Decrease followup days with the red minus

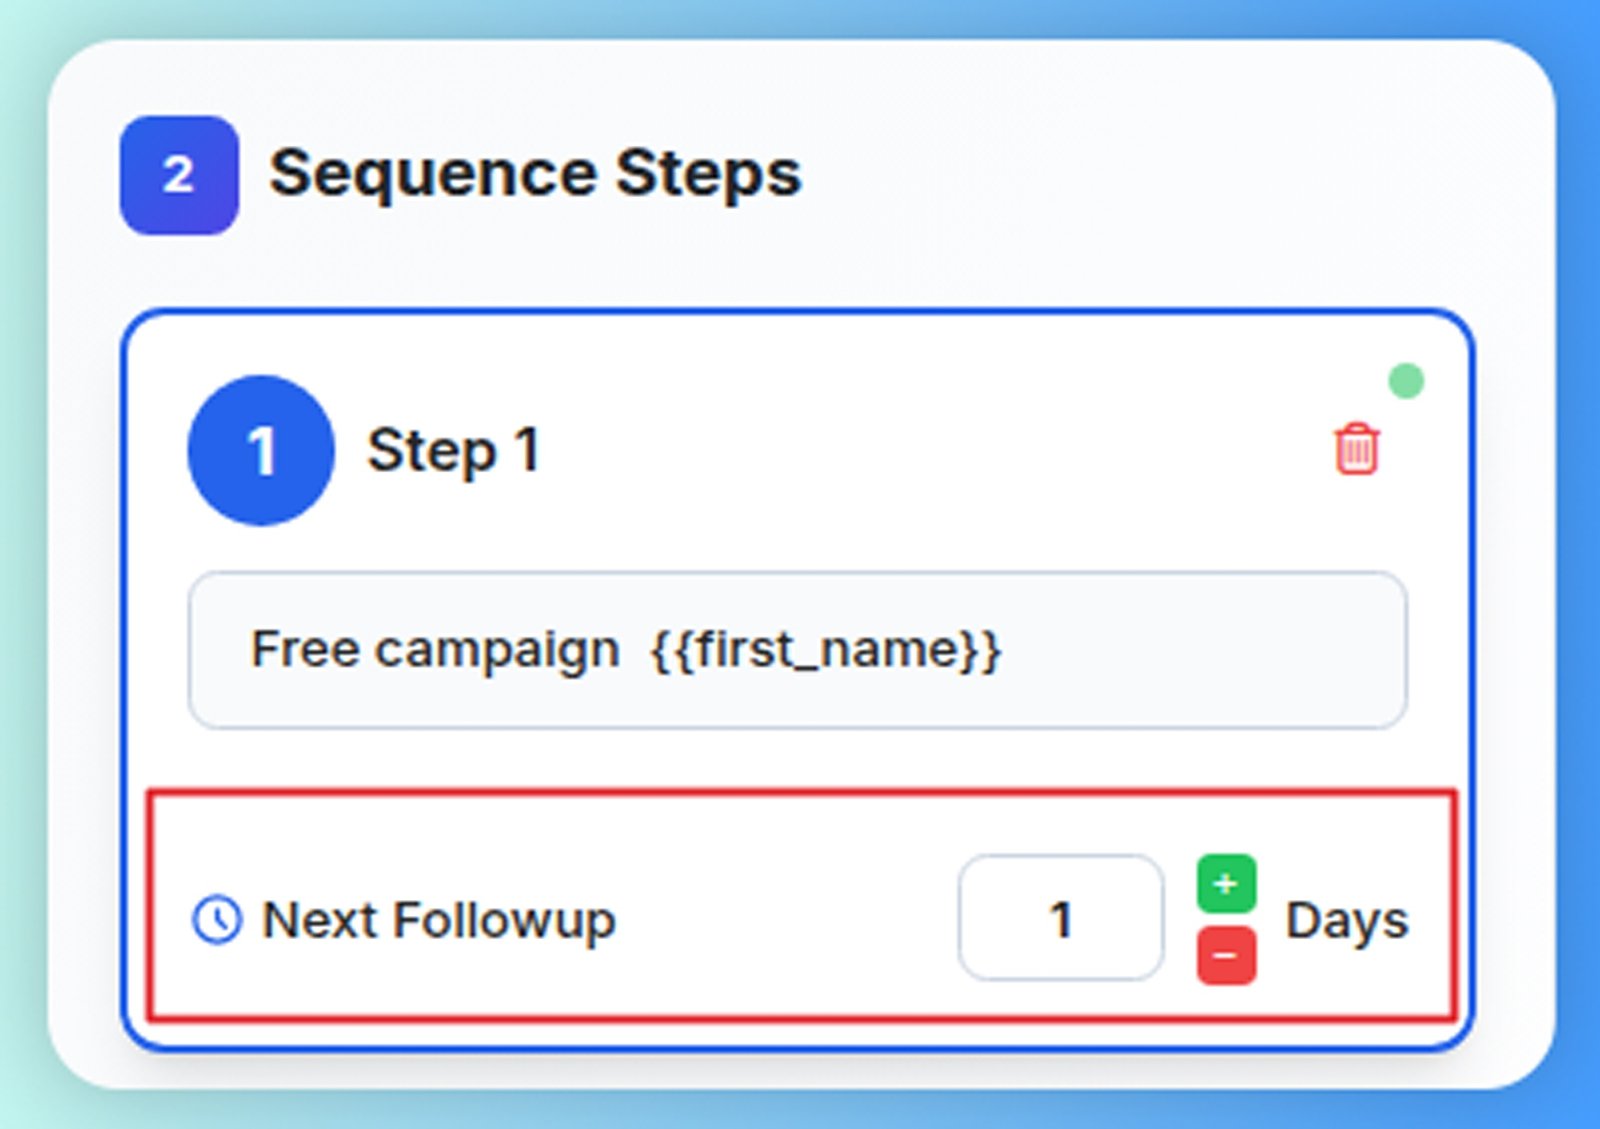pyautogui.click(x=1226, y=956)
